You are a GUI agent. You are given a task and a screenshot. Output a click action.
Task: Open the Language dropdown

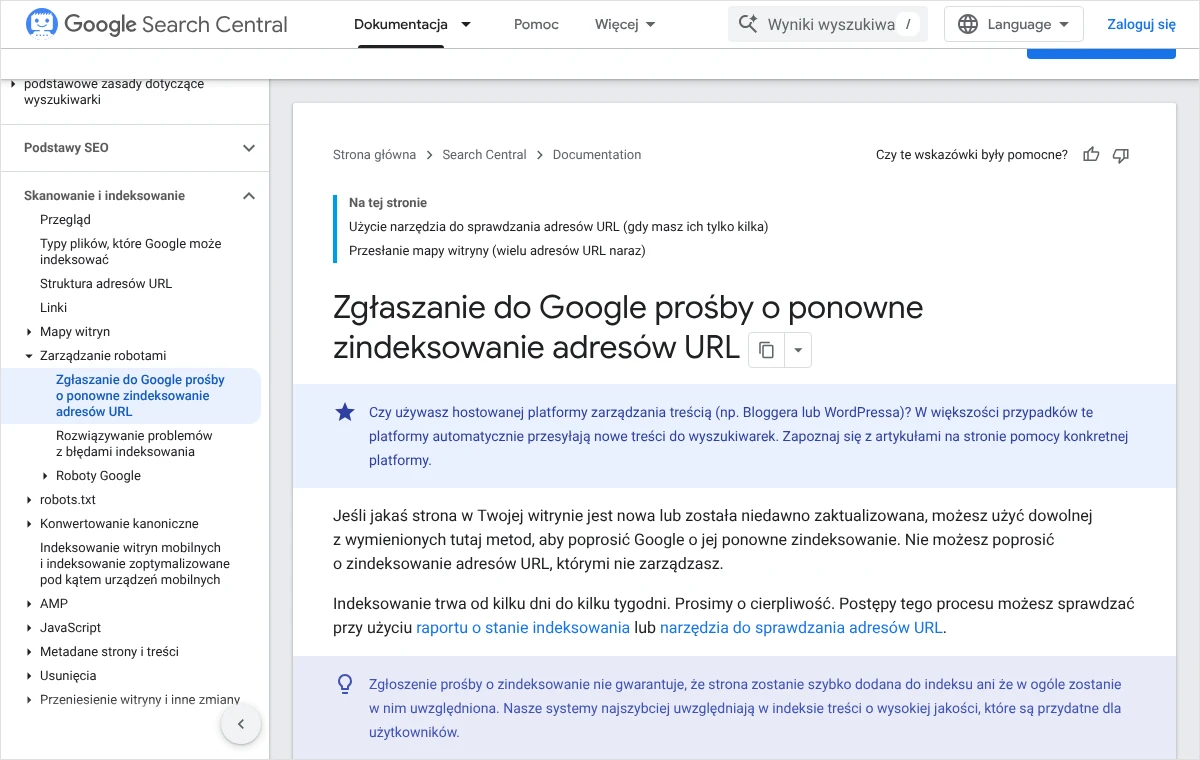tap(1014, 24)
